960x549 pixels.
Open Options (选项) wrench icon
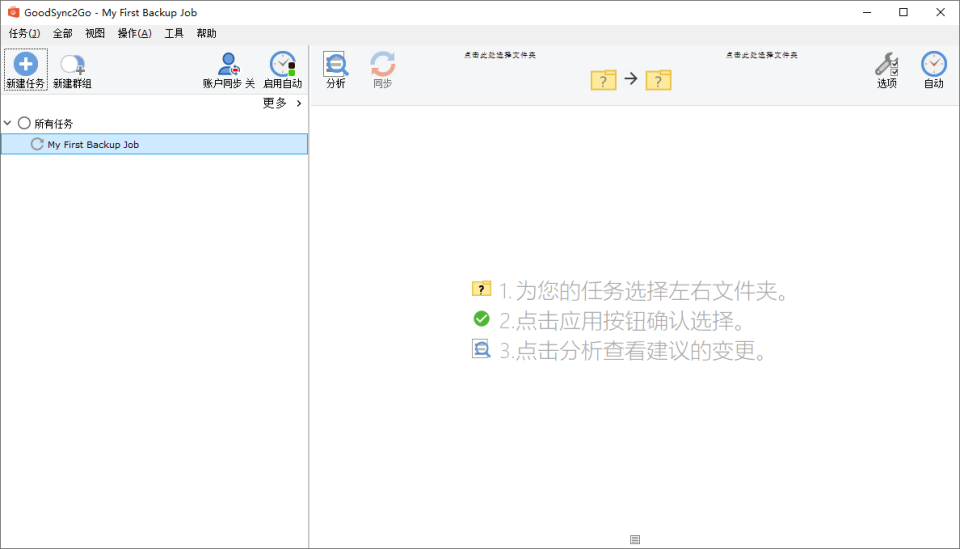coord(887,64)
